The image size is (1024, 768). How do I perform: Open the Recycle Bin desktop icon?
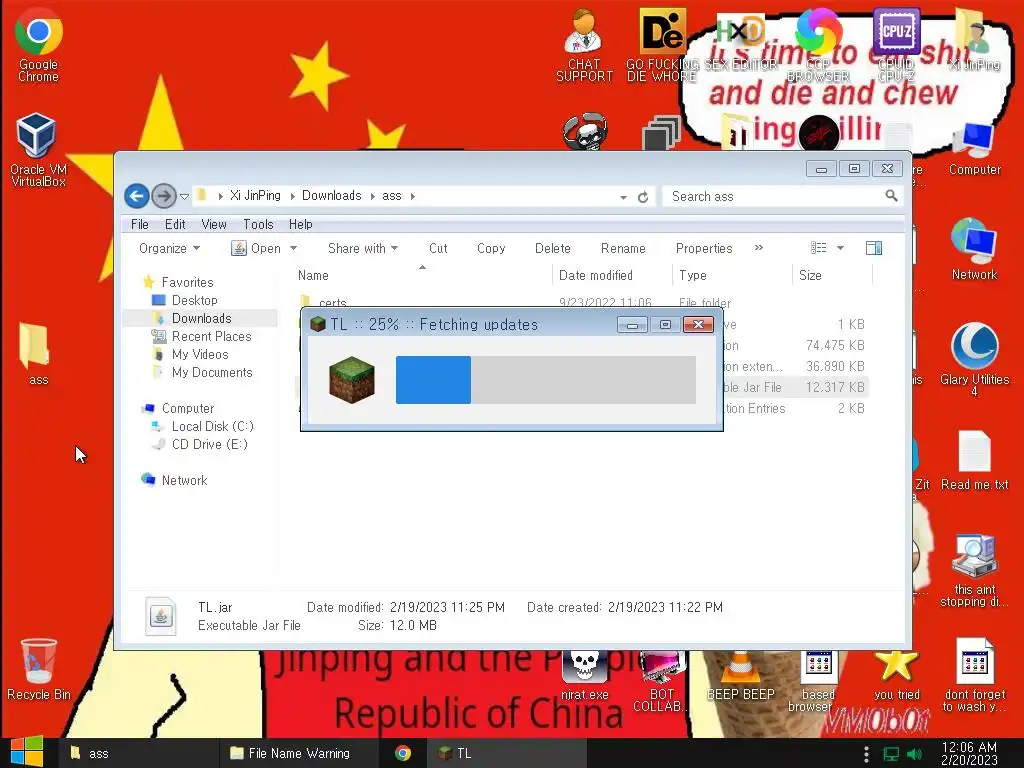39,669
